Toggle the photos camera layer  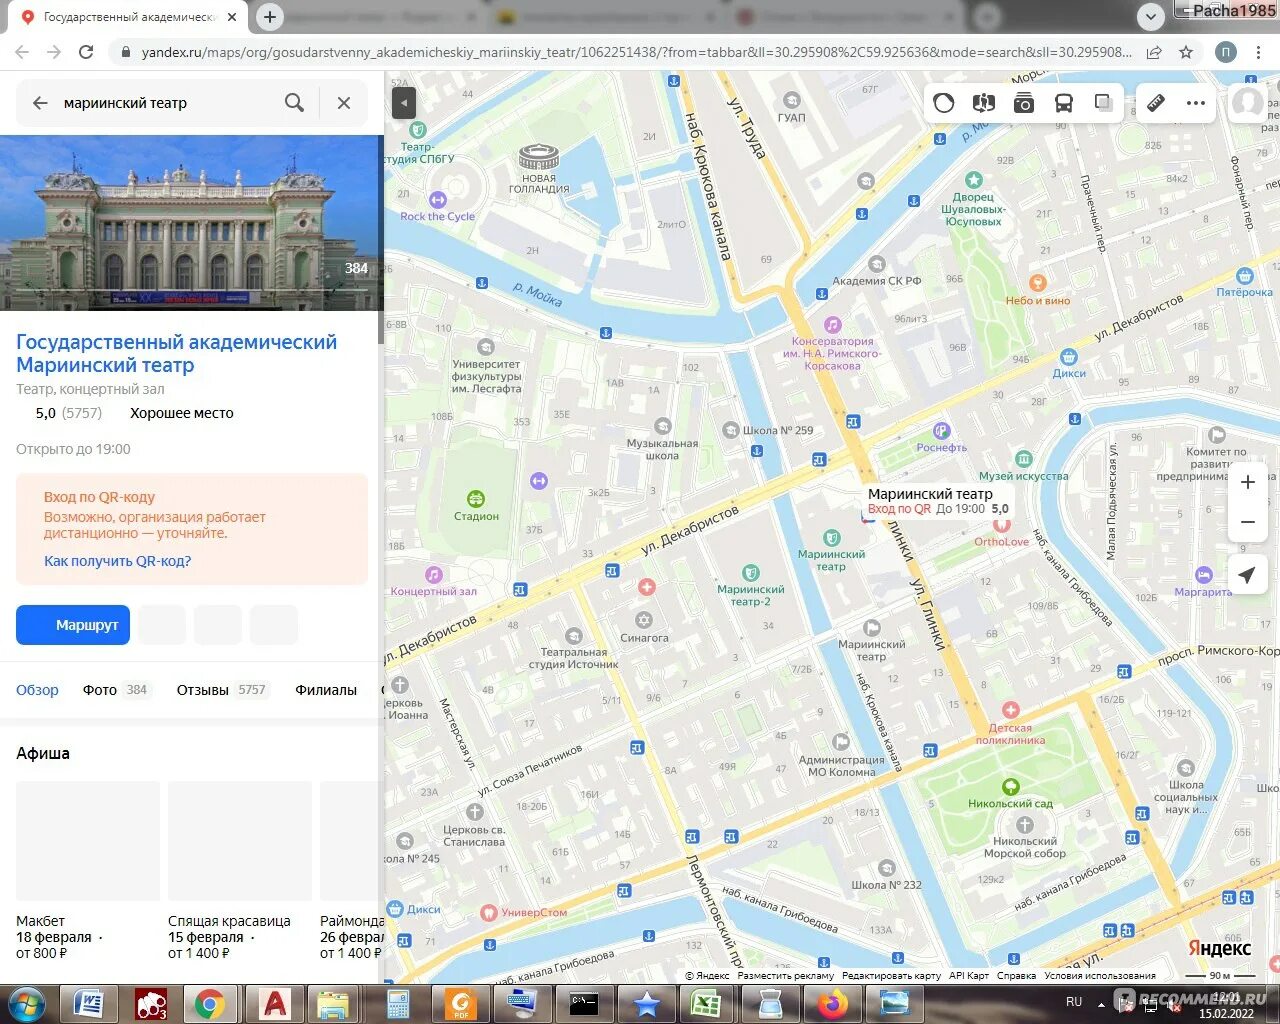tap(1023, 102)
